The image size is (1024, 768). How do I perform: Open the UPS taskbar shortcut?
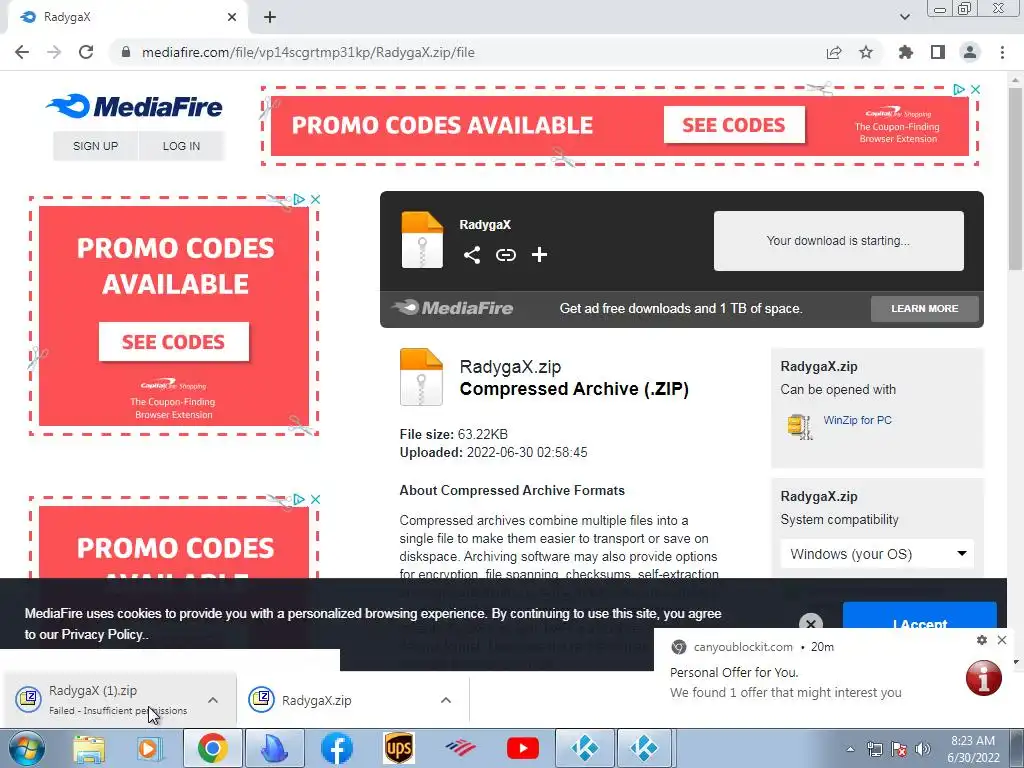398,748
